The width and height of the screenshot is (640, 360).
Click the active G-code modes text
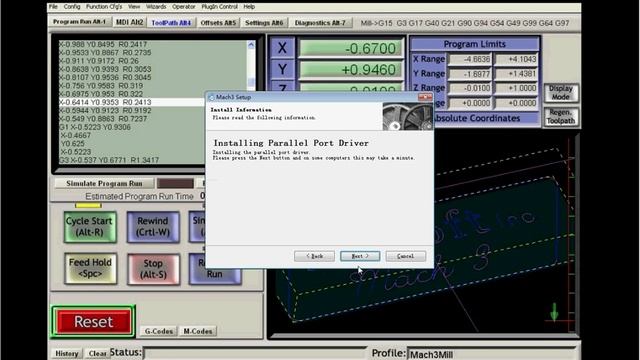click(x=464, y=23)
